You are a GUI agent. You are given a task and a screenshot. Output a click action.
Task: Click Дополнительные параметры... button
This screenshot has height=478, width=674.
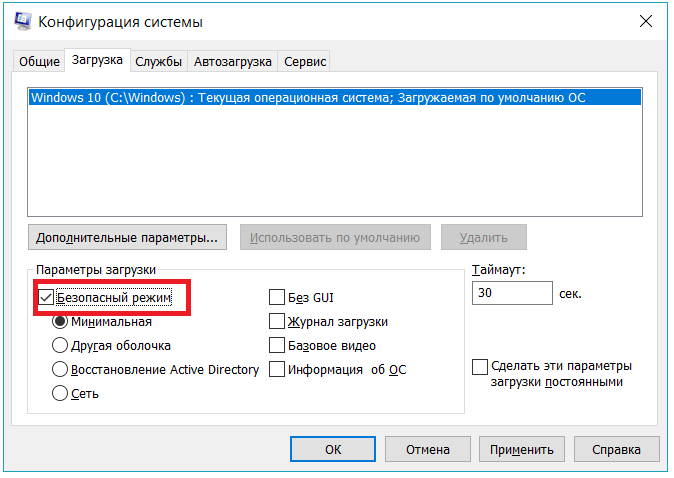tap(127, 237)
